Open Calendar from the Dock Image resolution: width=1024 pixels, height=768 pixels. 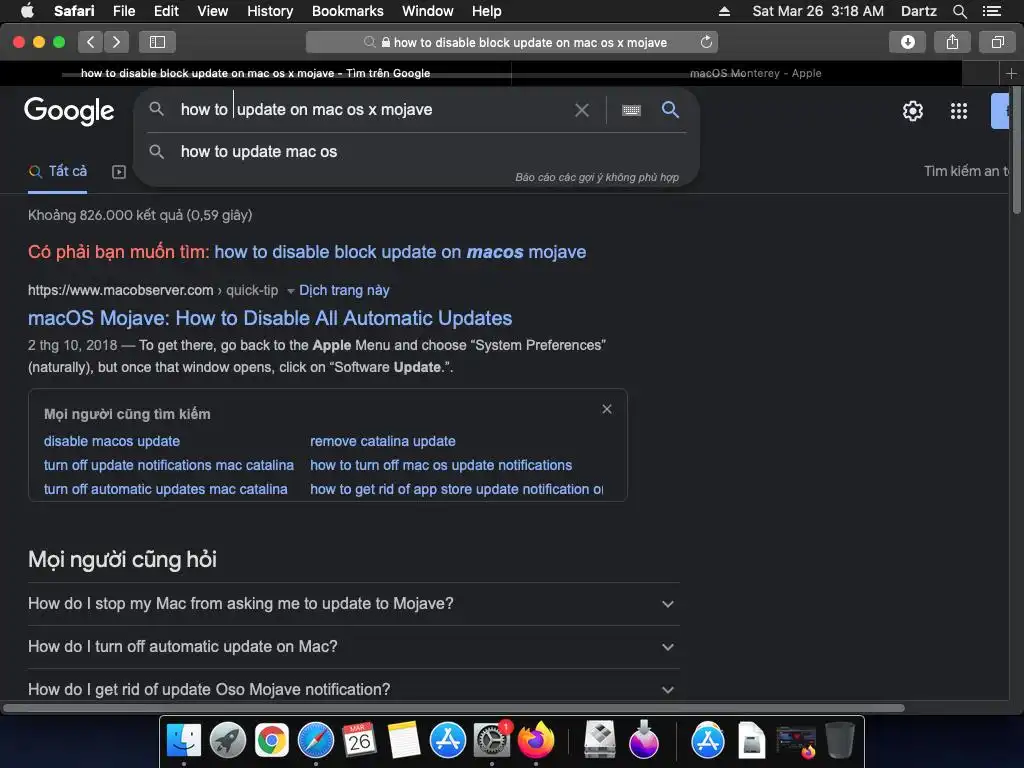pyautogui.click(x=359, y=741)
